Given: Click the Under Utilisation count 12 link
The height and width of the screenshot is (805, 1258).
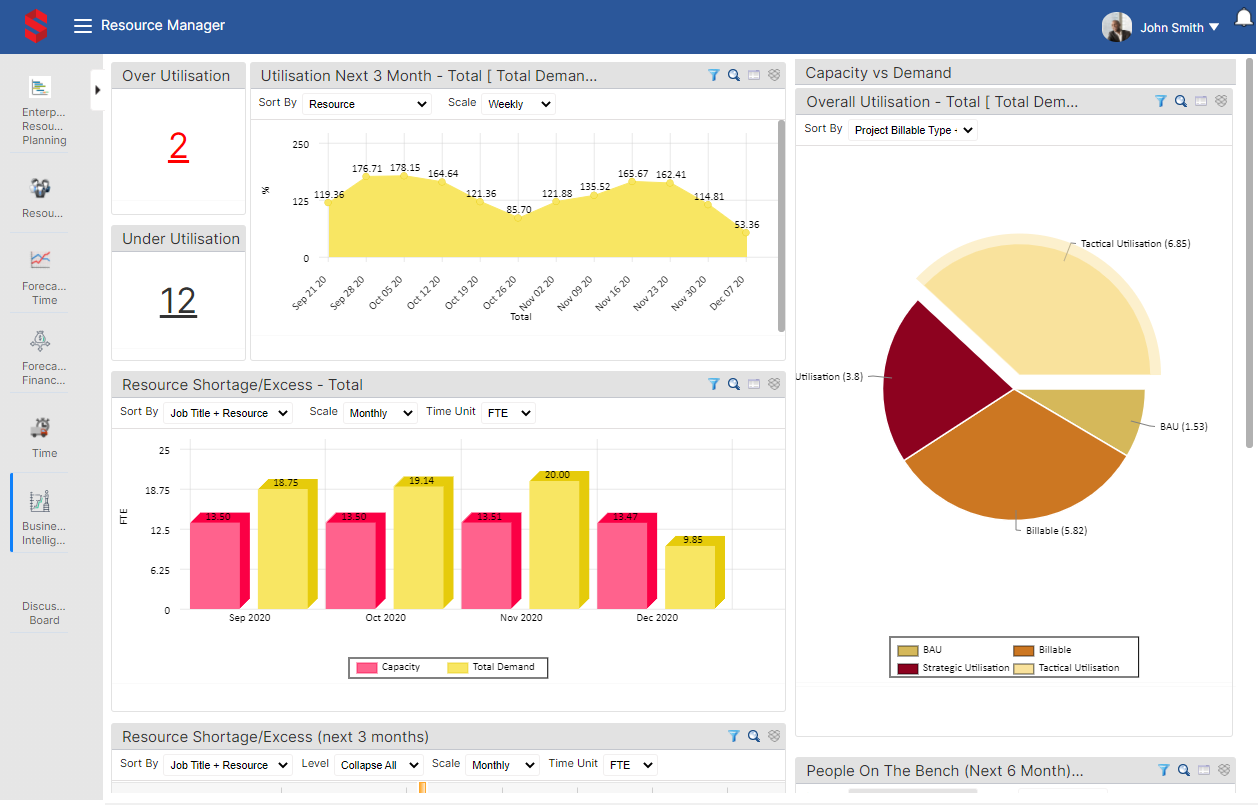Looking at the screenshot, I should (x=178, y=301).
